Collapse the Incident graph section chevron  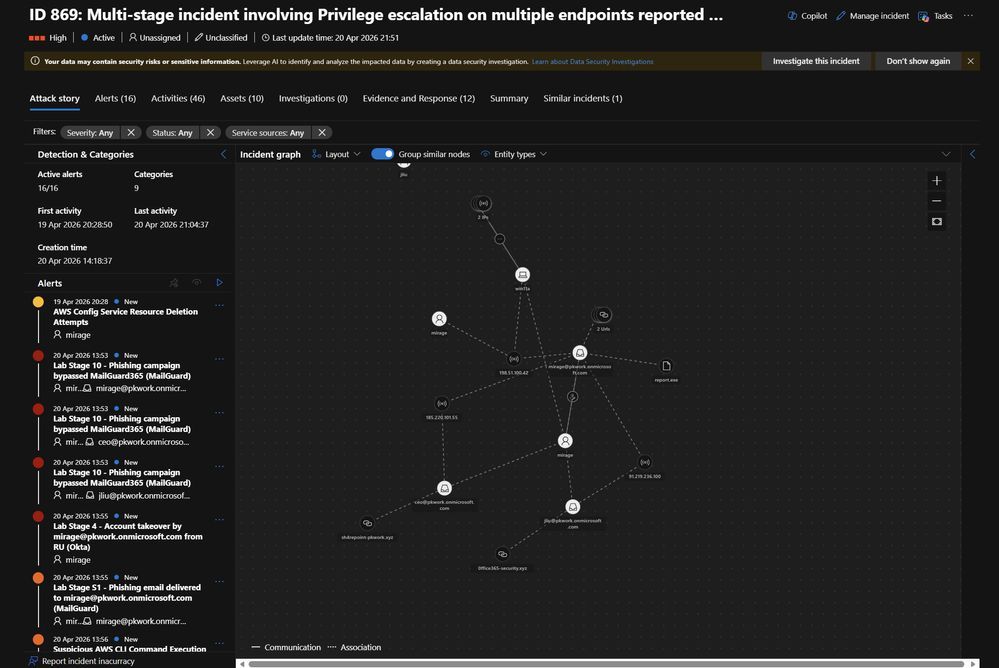(x=945, y=154)
